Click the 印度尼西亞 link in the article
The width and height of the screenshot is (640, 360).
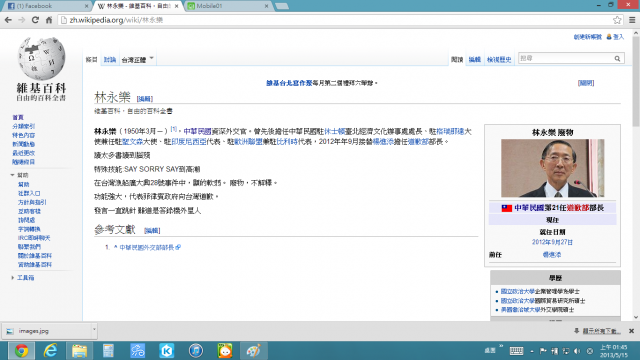[x=189, y=142]
